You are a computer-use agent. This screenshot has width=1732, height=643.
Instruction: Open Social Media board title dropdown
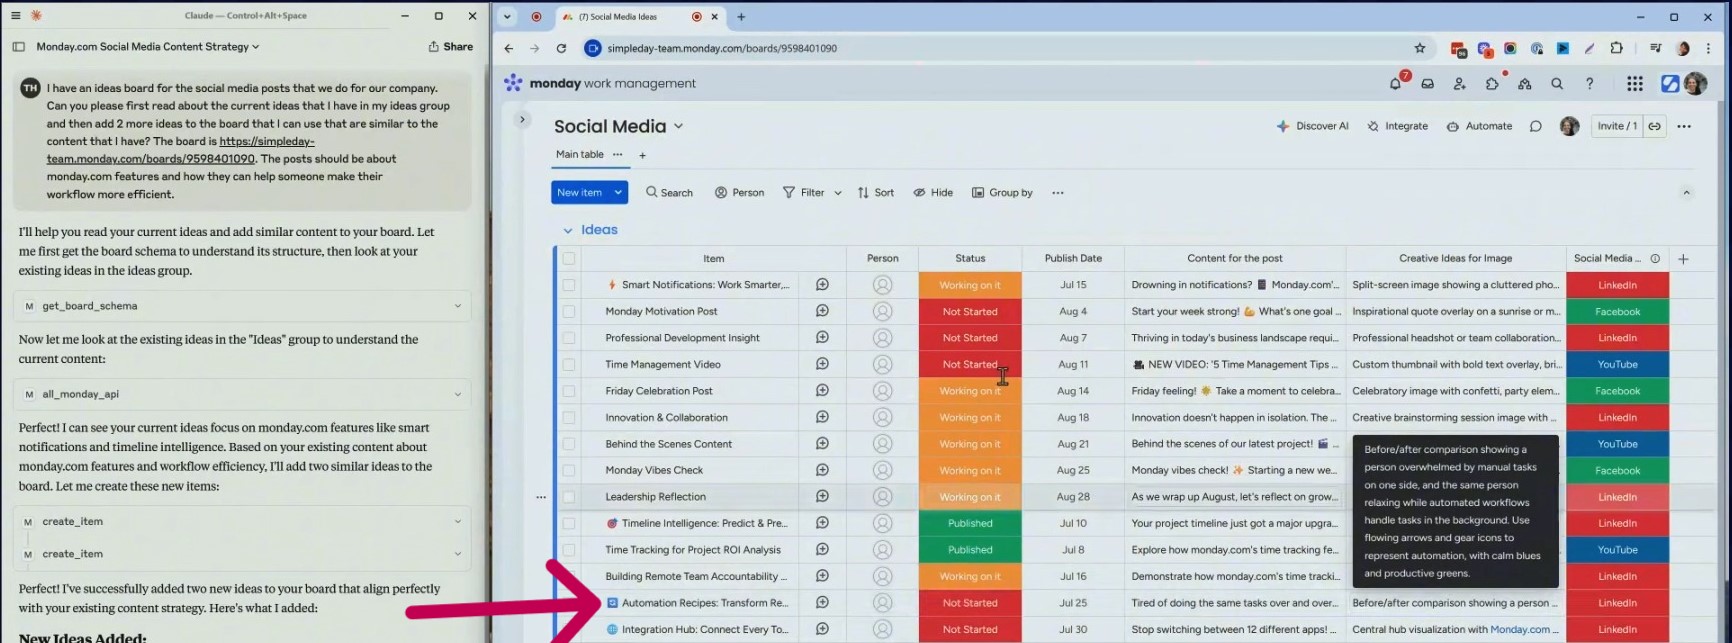point(679,126)
